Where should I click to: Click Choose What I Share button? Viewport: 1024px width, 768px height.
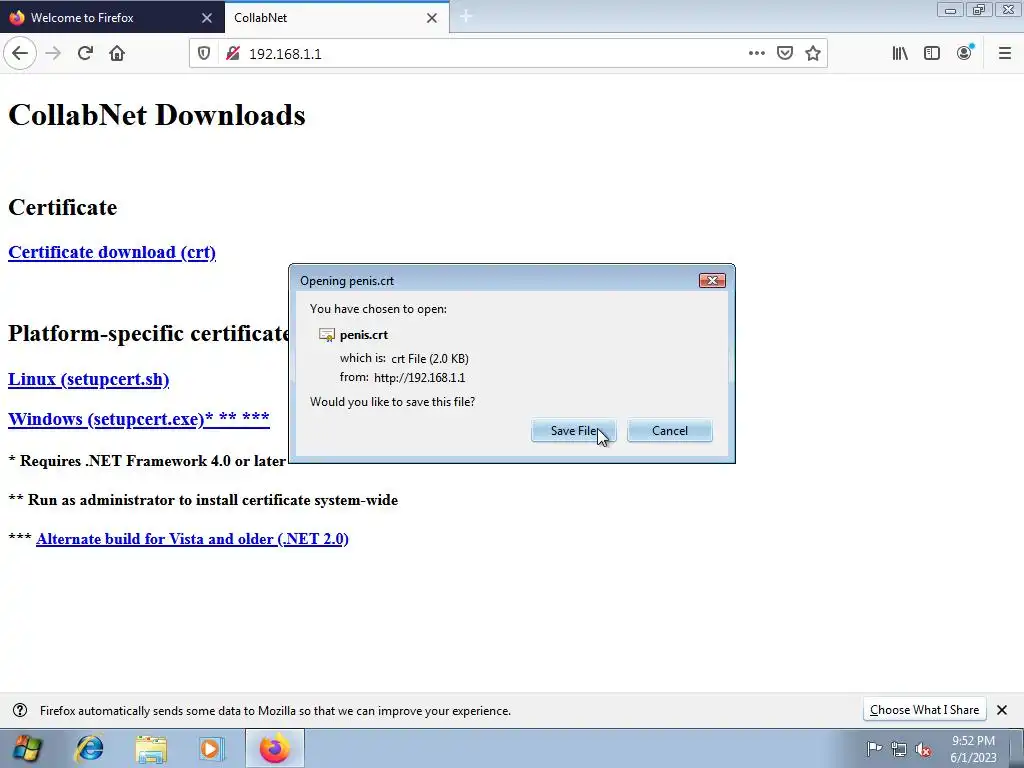click(x=924, y=710)
